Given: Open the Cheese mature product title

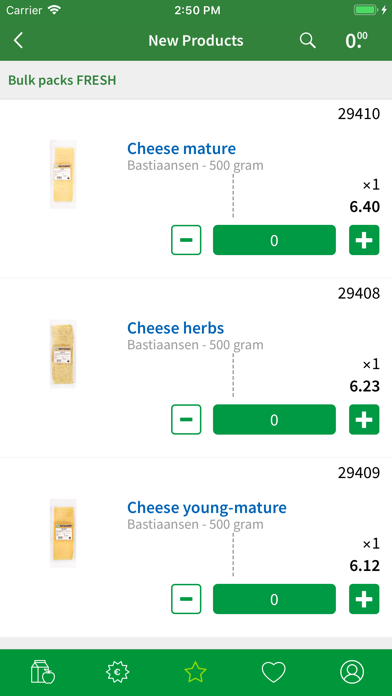Looking at the screenshot, I should (182, 148).
